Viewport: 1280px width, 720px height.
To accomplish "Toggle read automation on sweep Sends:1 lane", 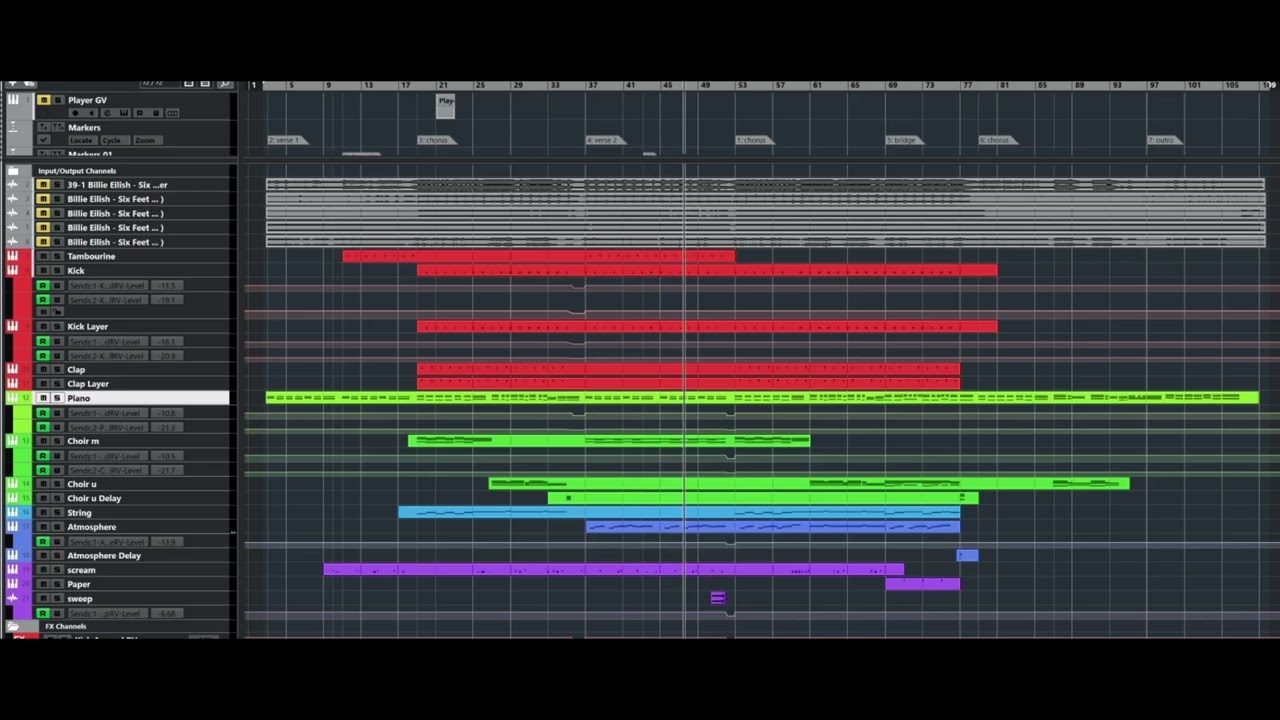I will coord(43,613).
